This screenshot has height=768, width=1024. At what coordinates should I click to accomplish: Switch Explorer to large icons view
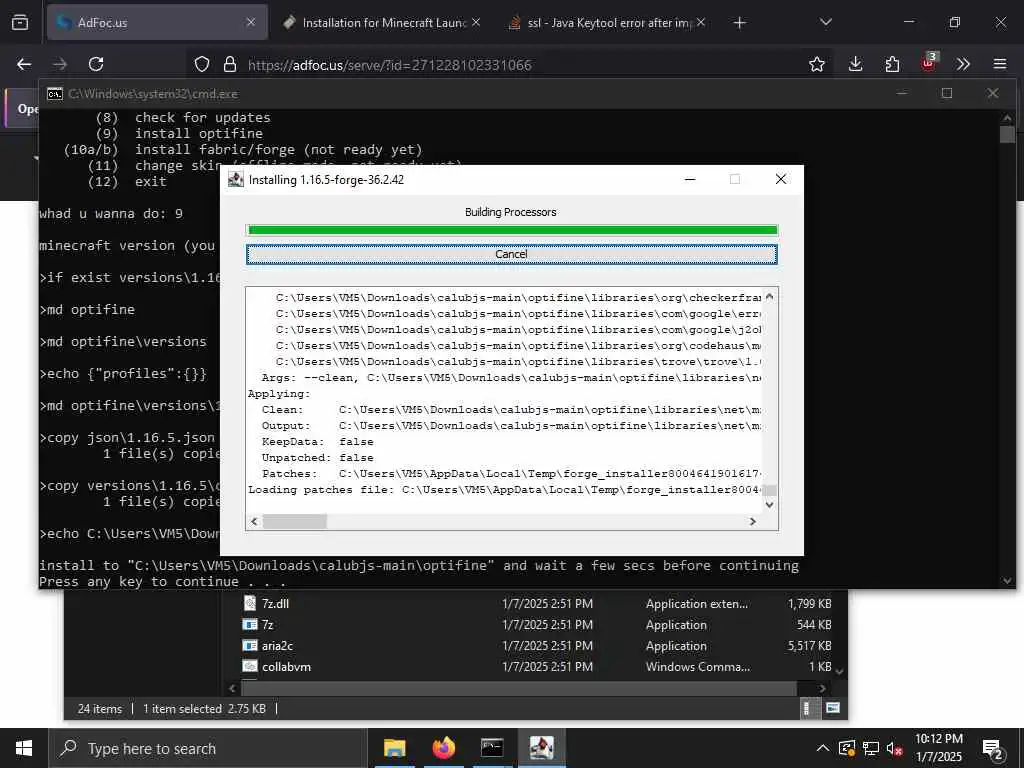point(833,708)
